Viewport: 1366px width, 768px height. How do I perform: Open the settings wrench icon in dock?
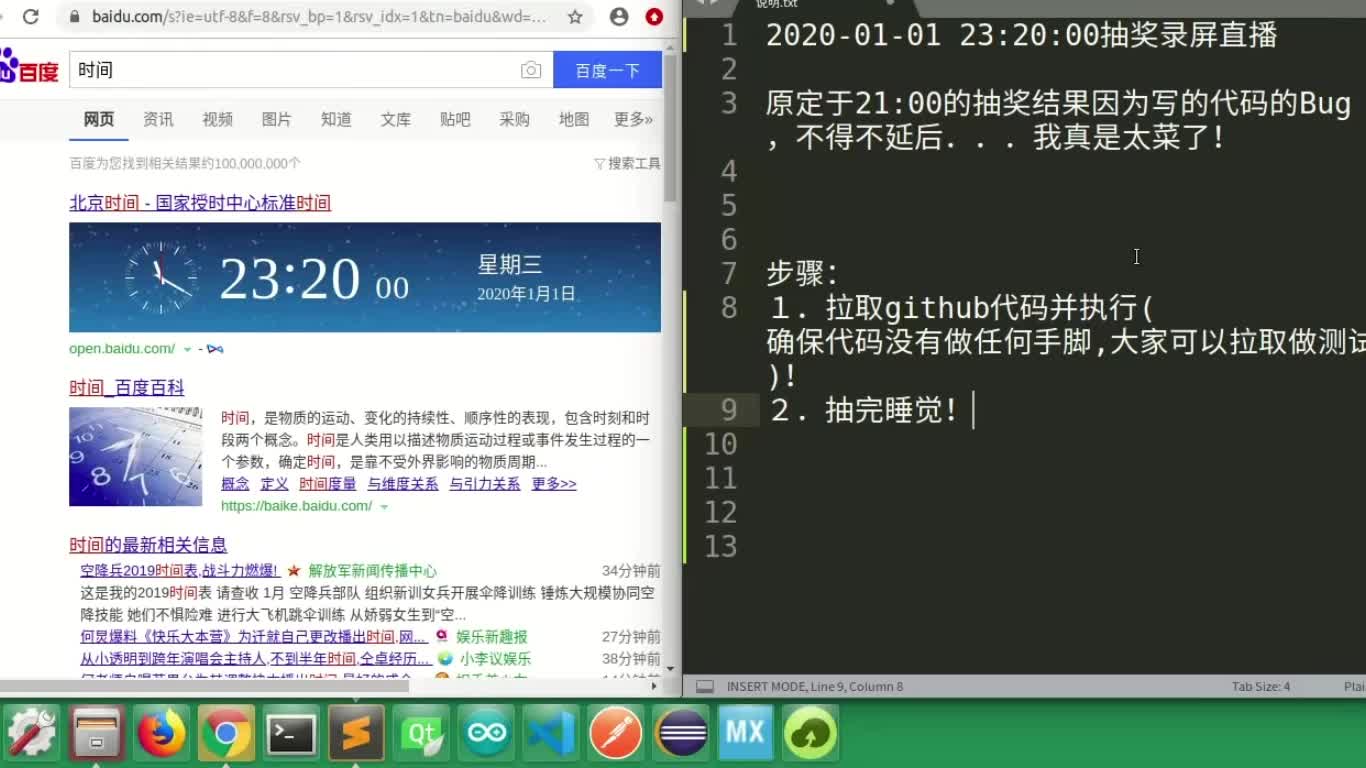point(32,733)
